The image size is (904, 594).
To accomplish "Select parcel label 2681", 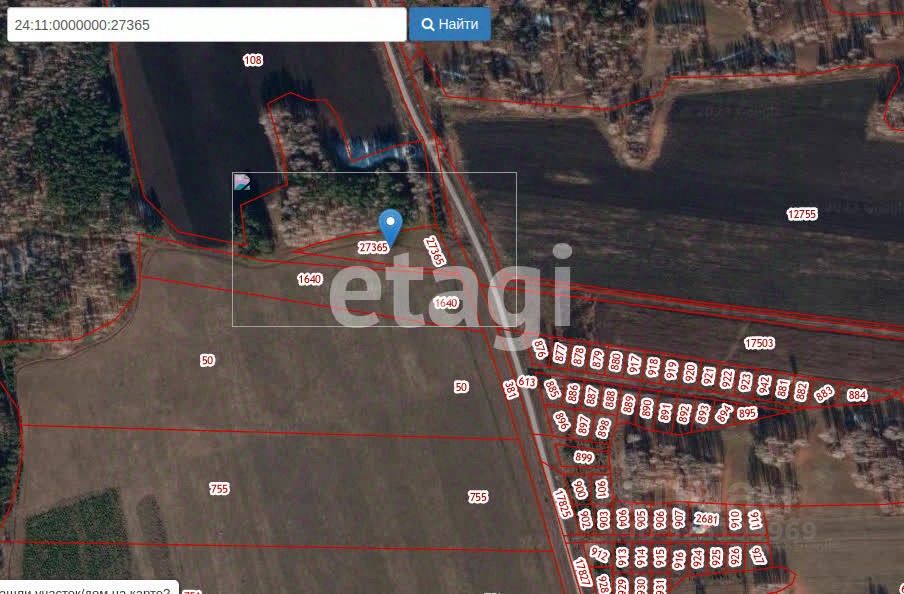I will 706,519.
